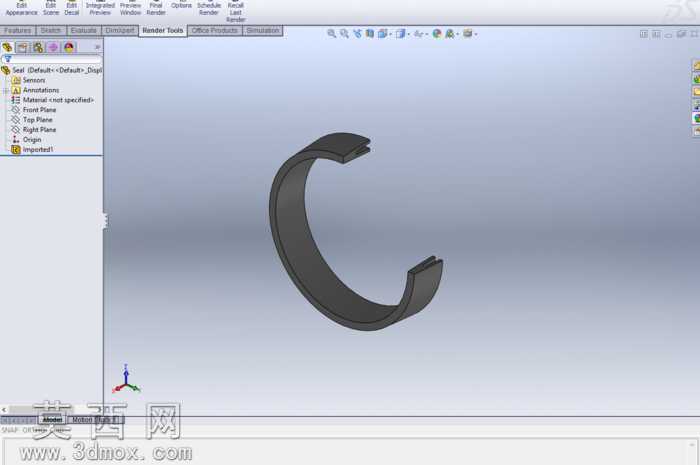Open the Edit Appearance tool
The height and width of the screenshot is (465, 700).
click(21, 8)
